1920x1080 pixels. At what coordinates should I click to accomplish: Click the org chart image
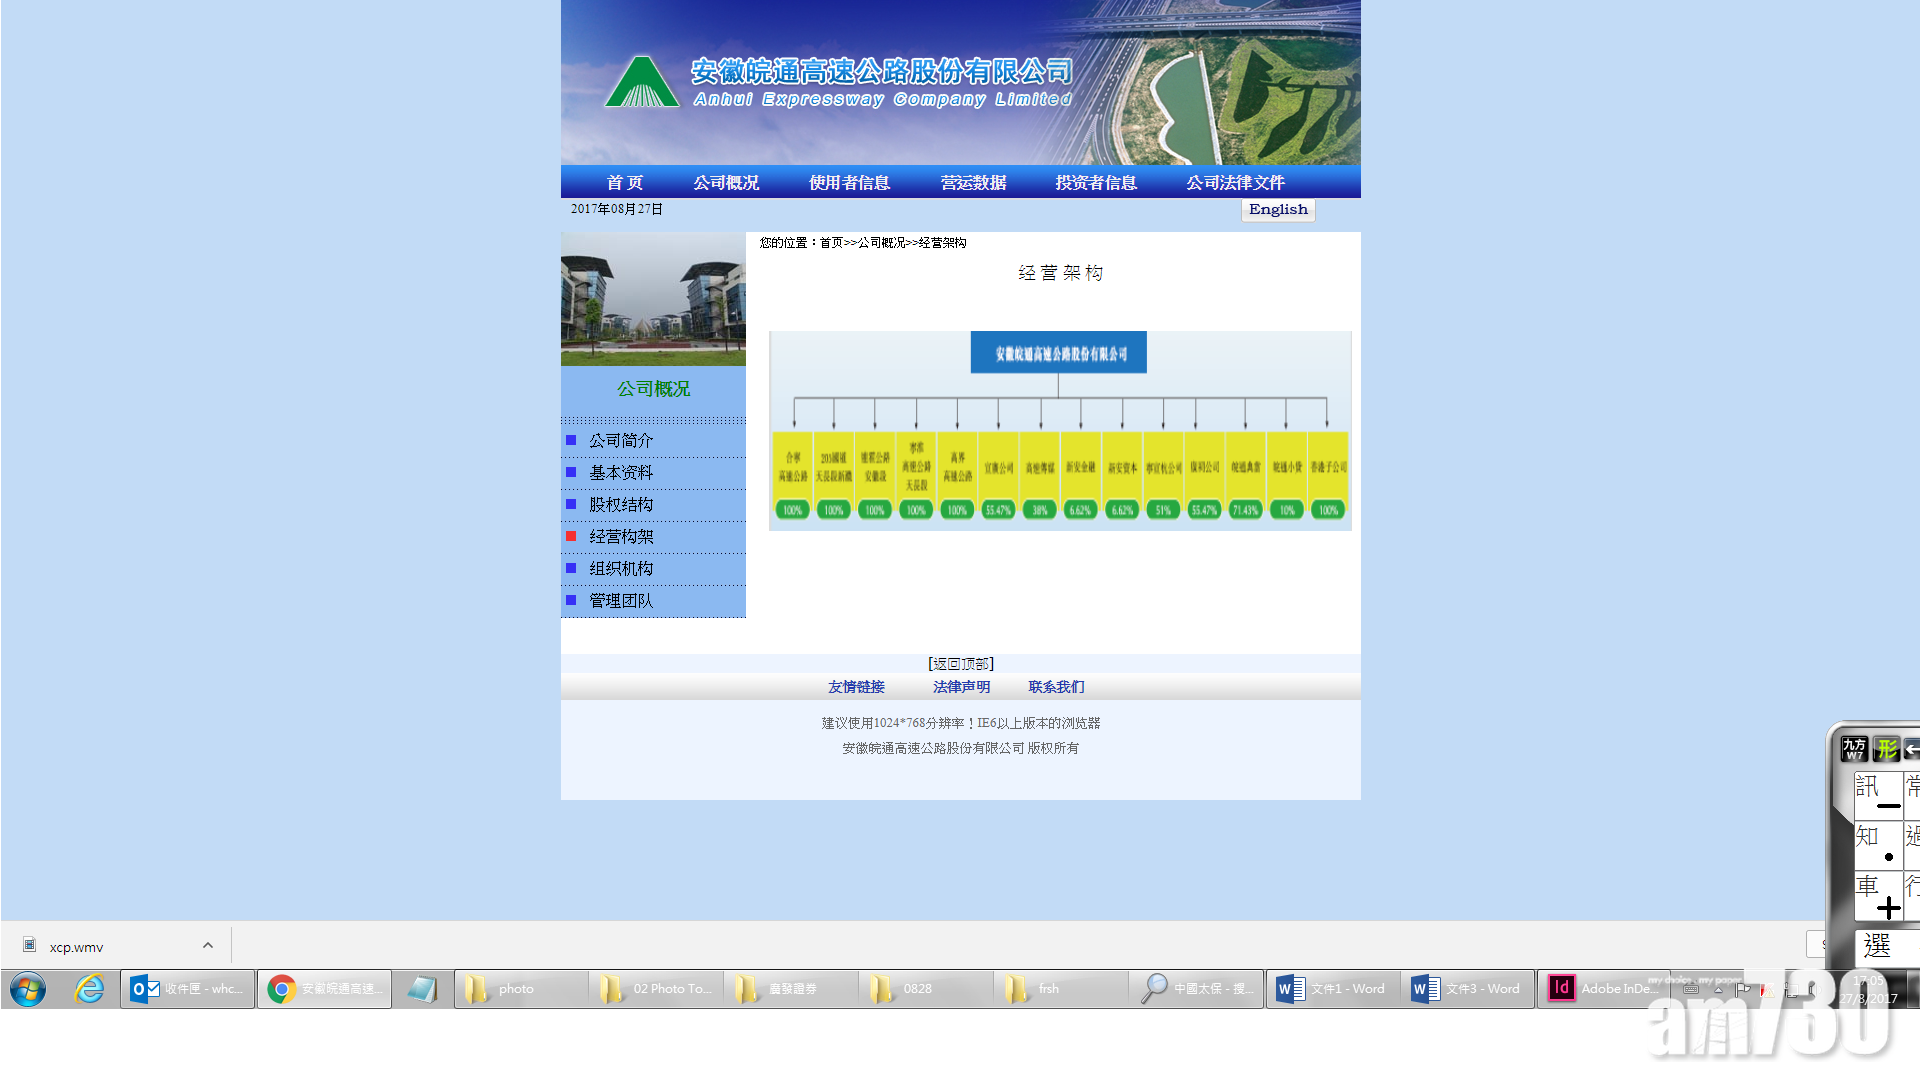(1060, 430)
